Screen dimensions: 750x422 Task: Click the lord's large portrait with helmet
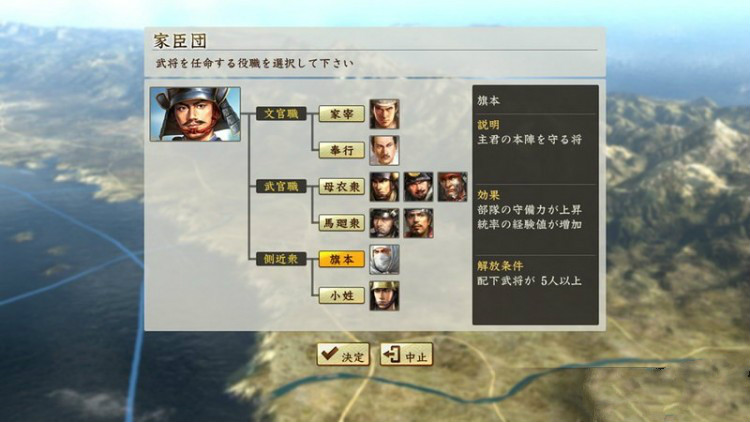pyautogui.click(x=195, y=114)
